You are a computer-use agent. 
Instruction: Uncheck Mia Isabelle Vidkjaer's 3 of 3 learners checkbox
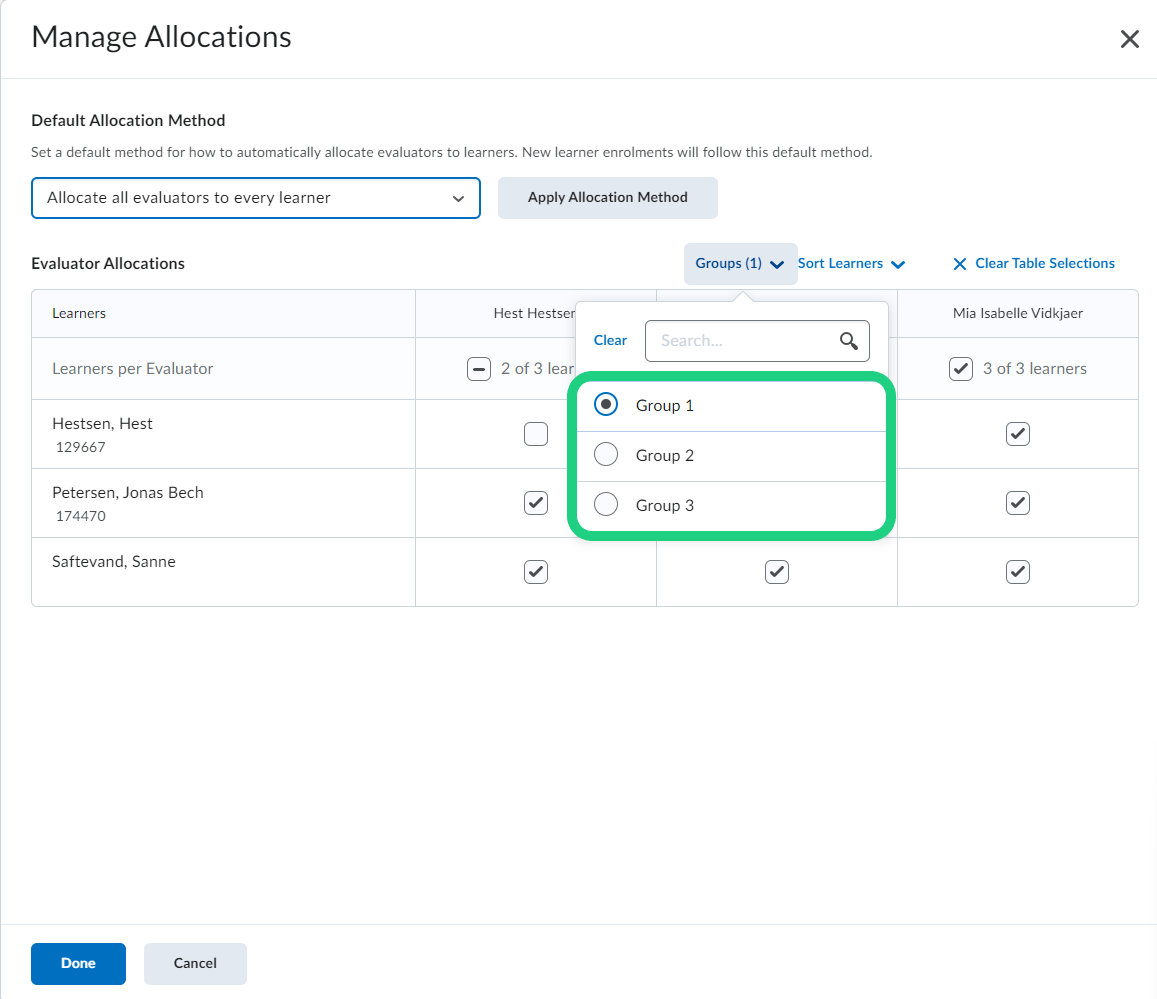click(x=960, y=369)
